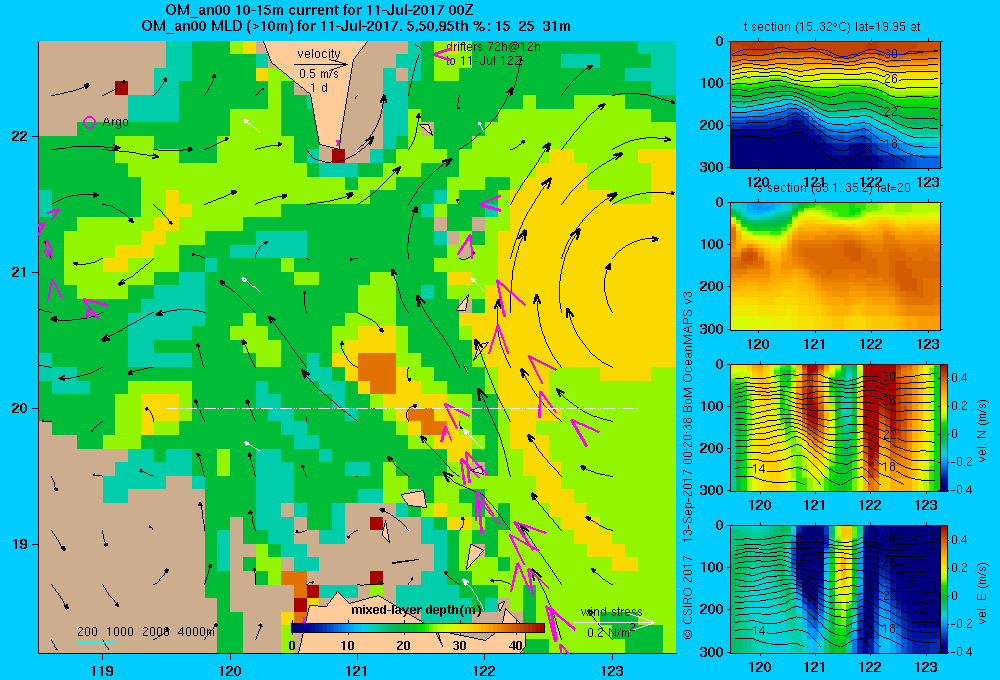The width and height of the screenshot is (1000, 680).
Task: Click the main map latitude label 19
Action: click(x=20, y=544)
